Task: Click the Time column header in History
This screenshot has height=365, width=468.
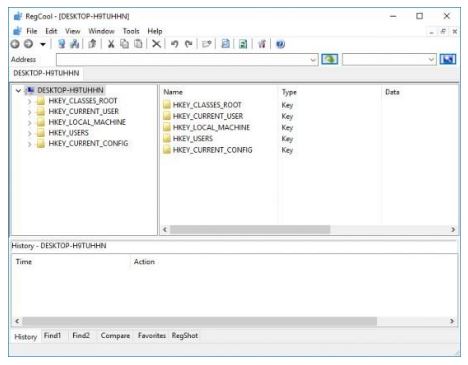Action: [x=24, y=262]
